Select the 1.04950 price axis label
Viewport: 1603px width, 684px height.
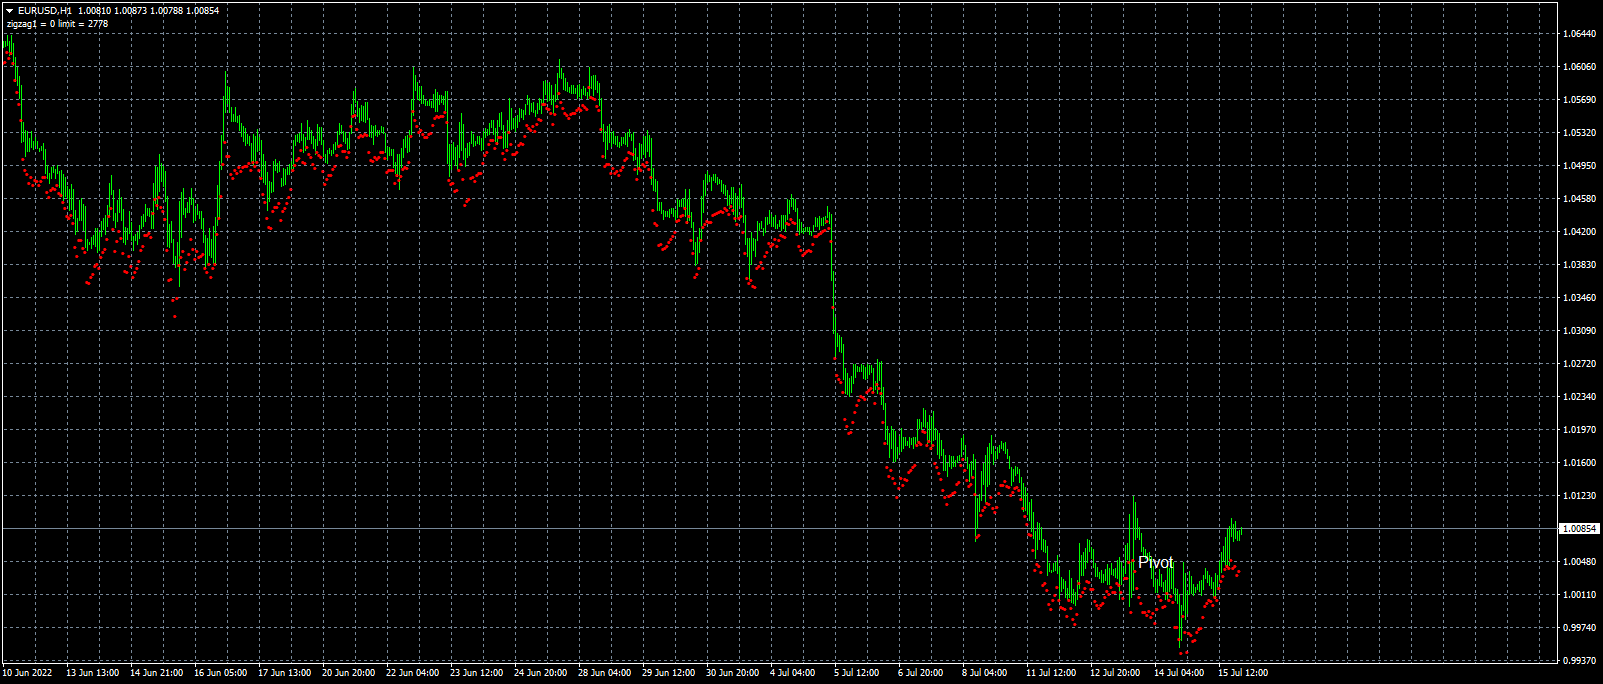1579,165
